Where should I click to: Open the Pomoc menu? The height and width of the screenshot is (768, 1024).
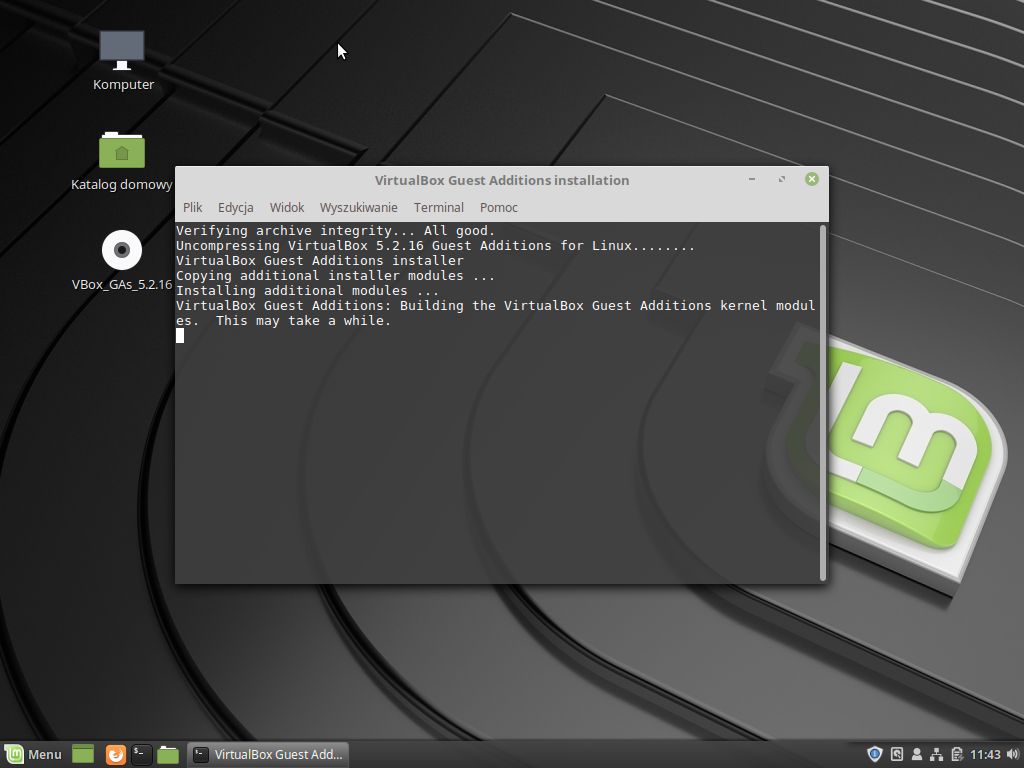[x=499, y=207]
